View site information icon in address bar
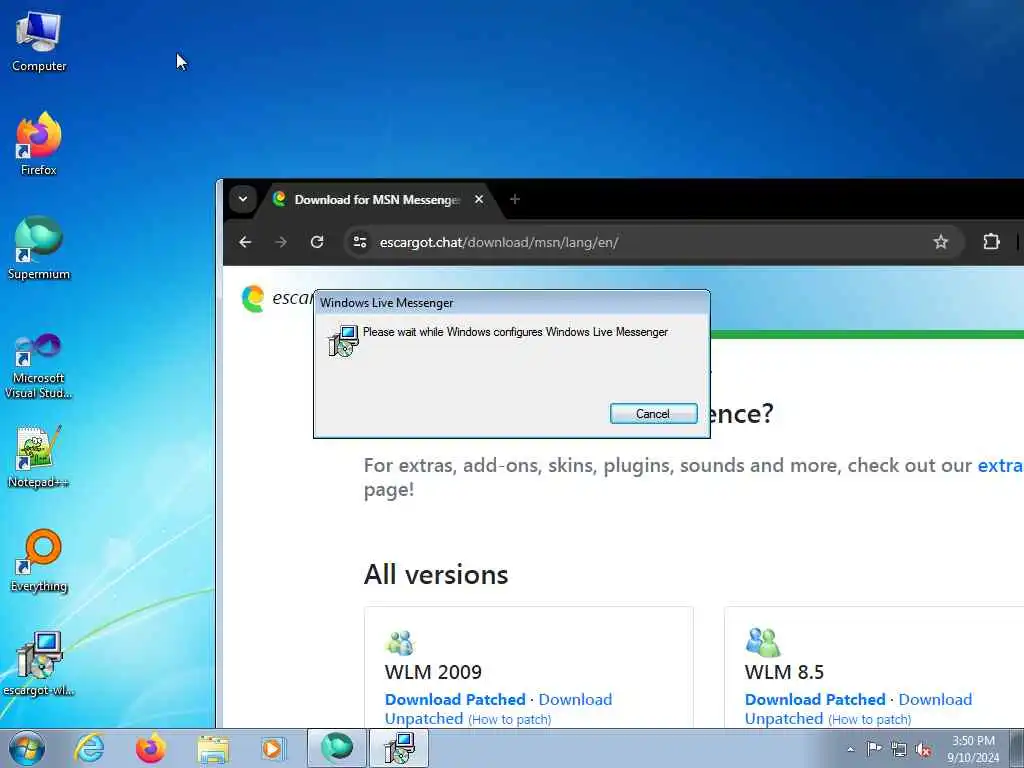This screenshot has width=1024, height=768. click(x=359, y=242)
